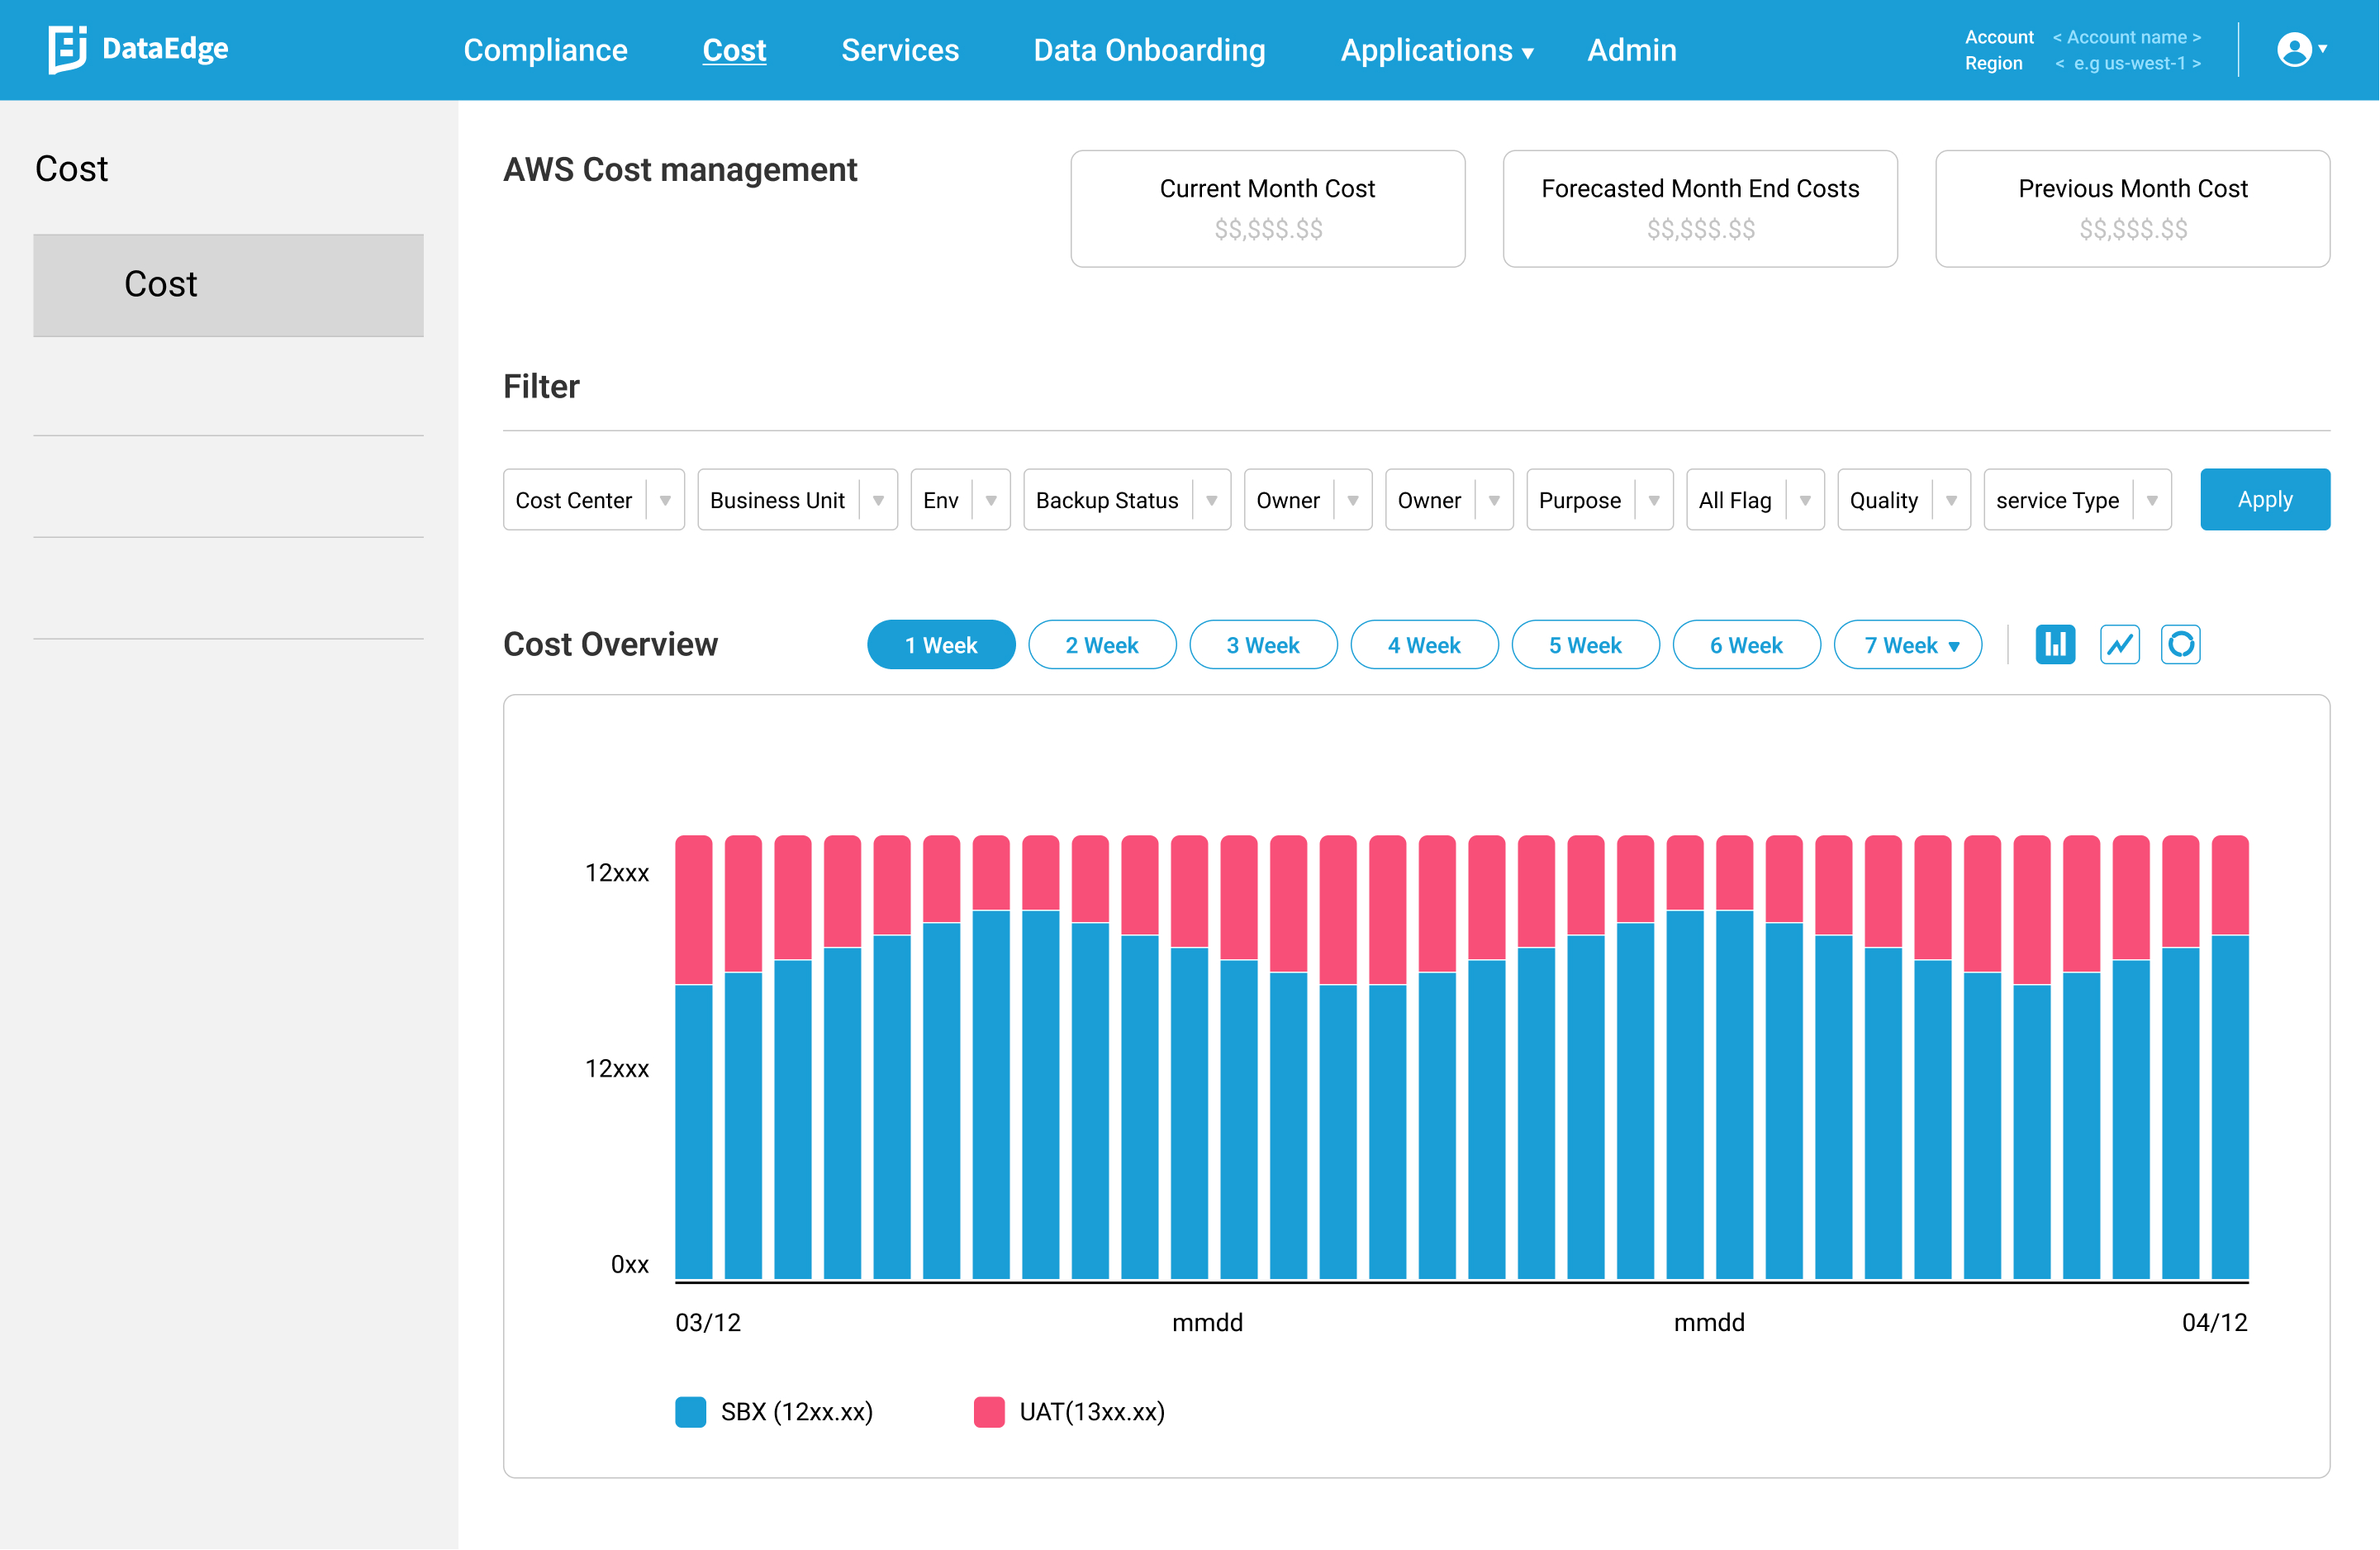Switch to line chart view icon
2380x1550 pixels.
[2119, 644]
